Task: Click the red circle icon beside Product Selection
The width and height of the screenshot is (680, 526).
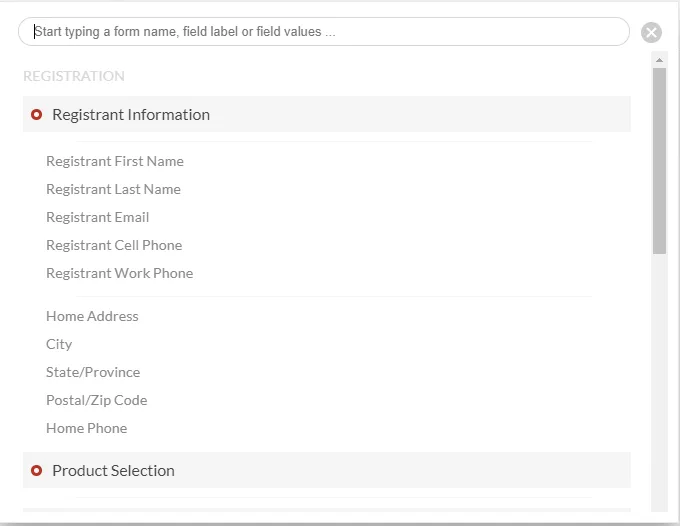Action: [x=36, y=470]
